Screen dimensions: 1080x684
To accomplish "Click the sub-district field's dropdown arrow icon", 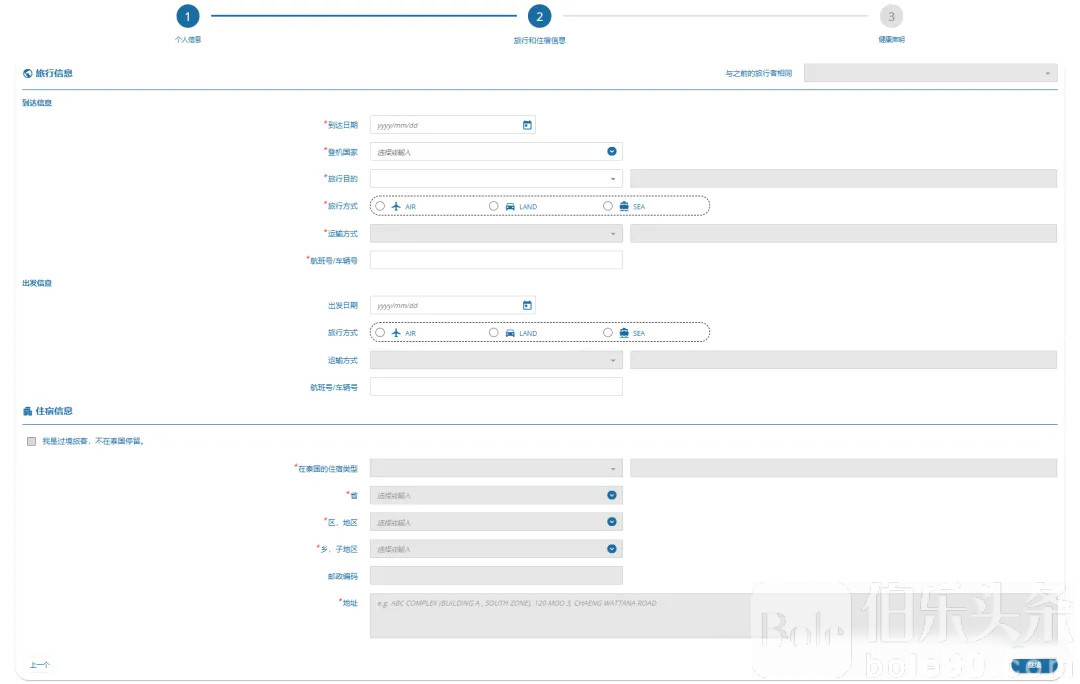I will click(612, 549).
